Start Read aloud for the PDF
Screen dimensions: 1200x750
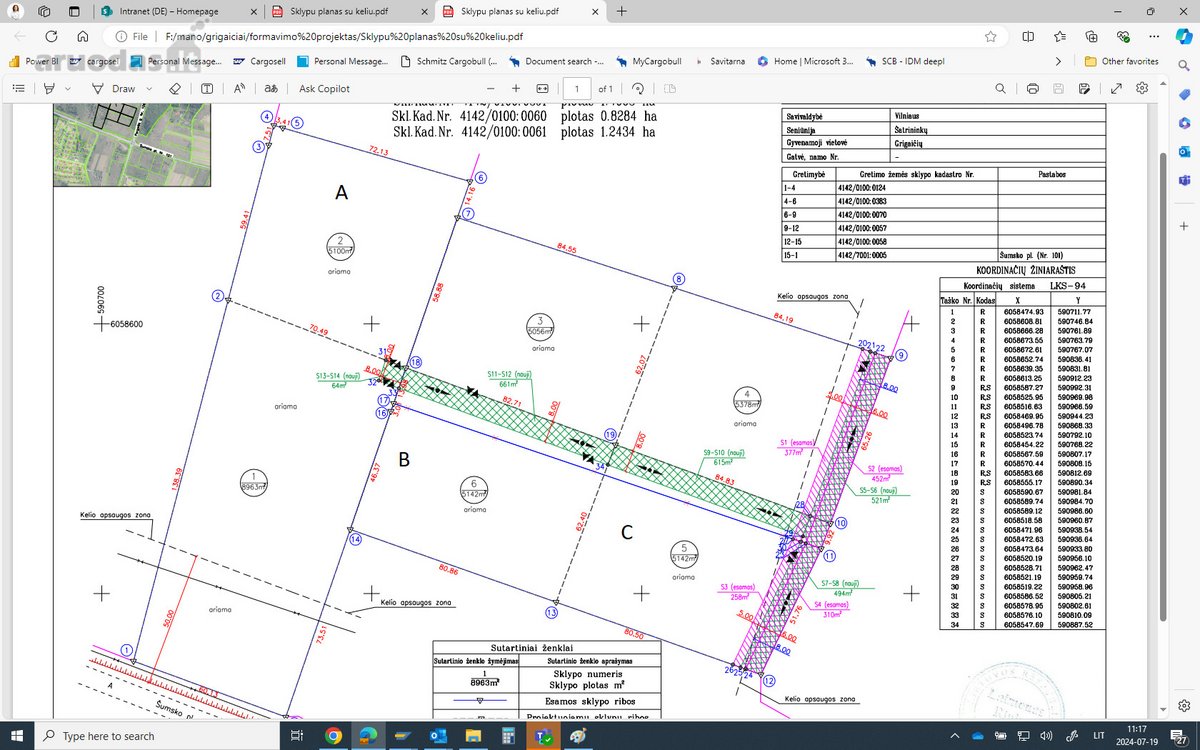point(239,88)
